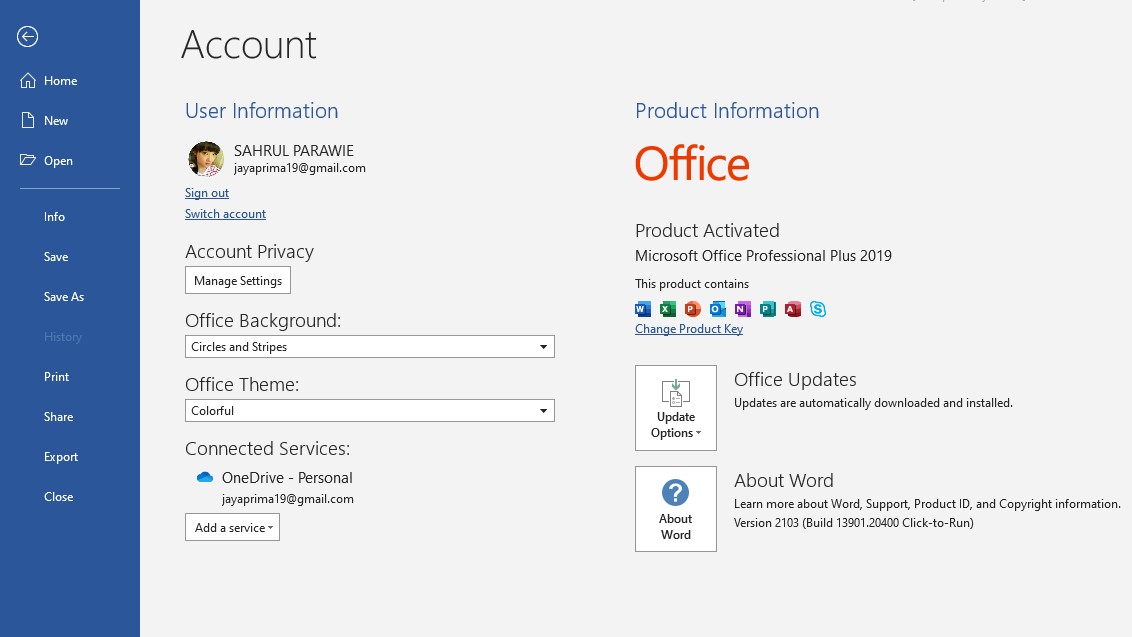Click Change Product Key link

(x=689, y=329)
